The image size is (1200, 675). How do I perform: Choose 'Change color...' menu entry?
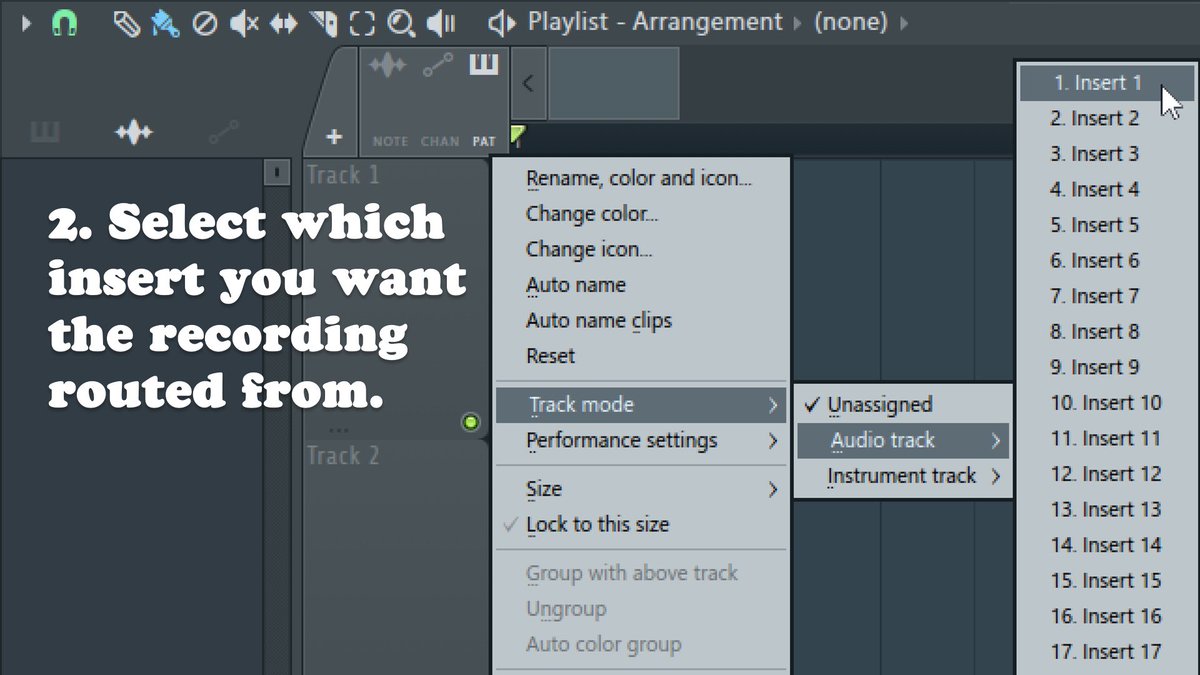click(x=592, y=214)
